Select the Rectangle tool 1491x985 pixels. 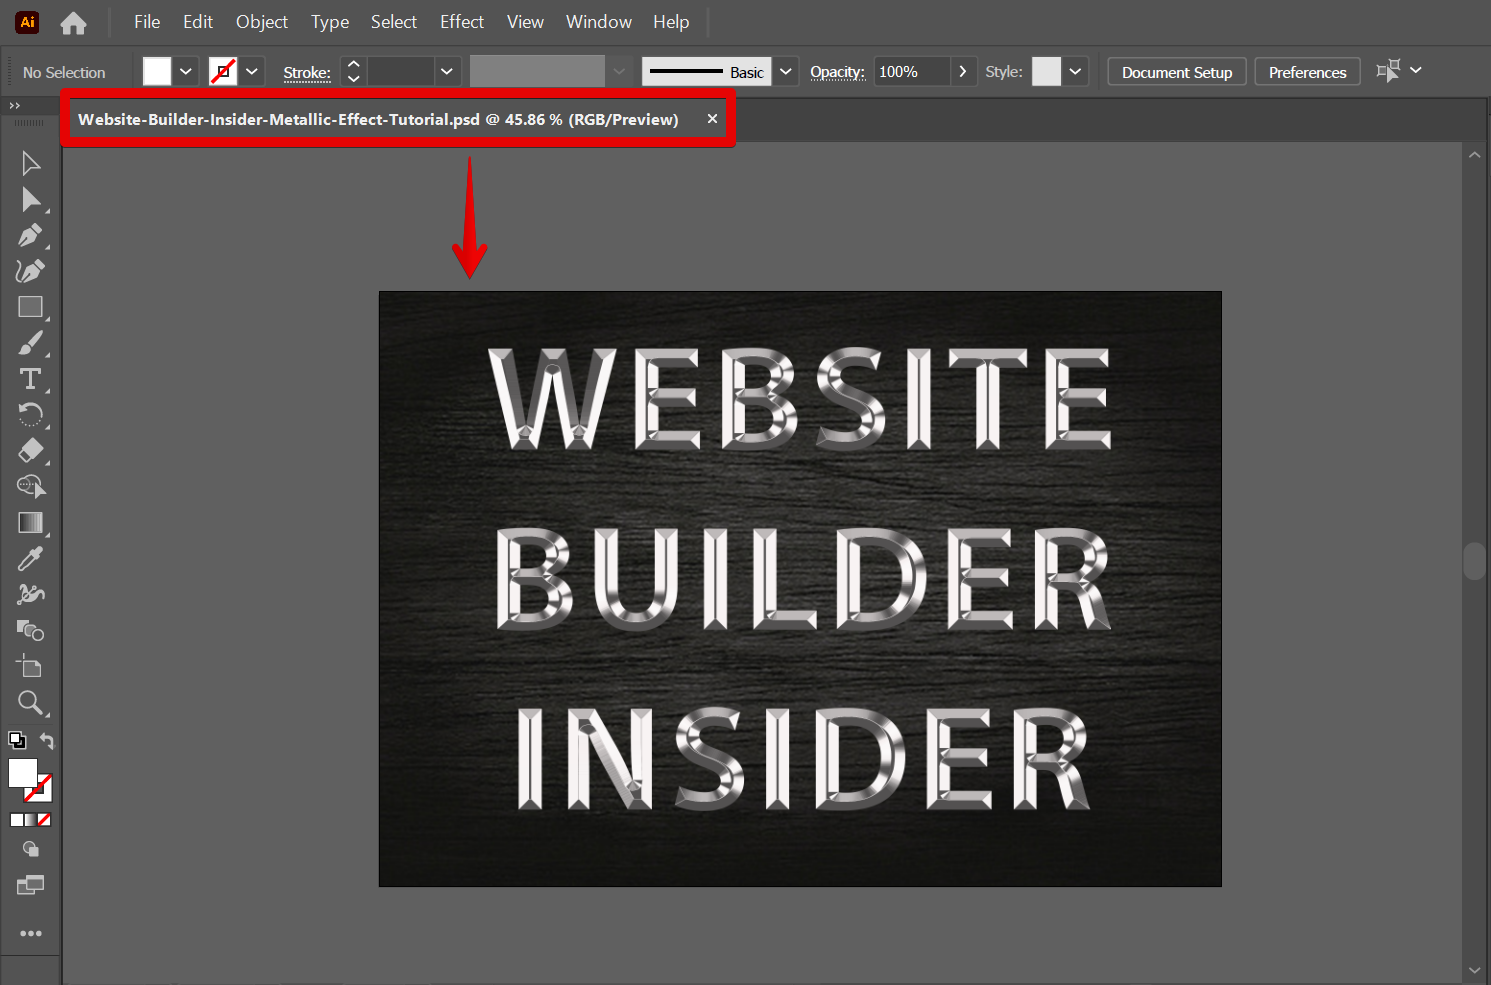[30, 307]
